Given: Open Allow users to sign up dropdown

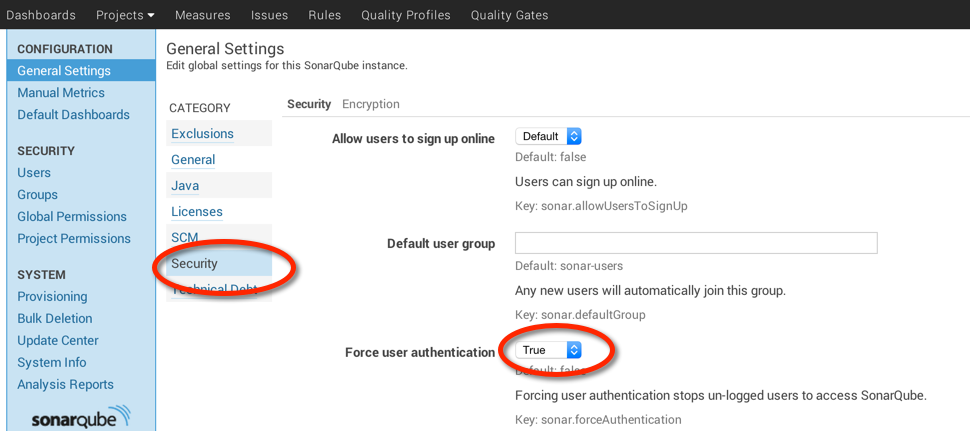Looking at the screenshot, I should pos(548,136).
